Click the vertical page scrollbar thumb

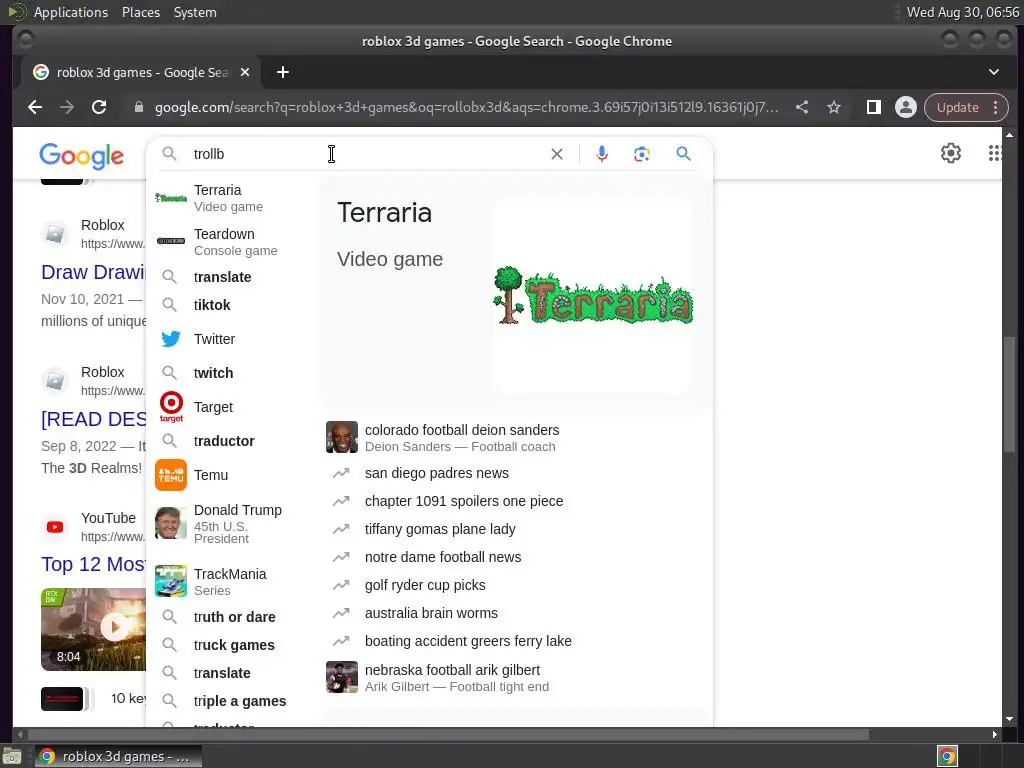point(1010,394)
